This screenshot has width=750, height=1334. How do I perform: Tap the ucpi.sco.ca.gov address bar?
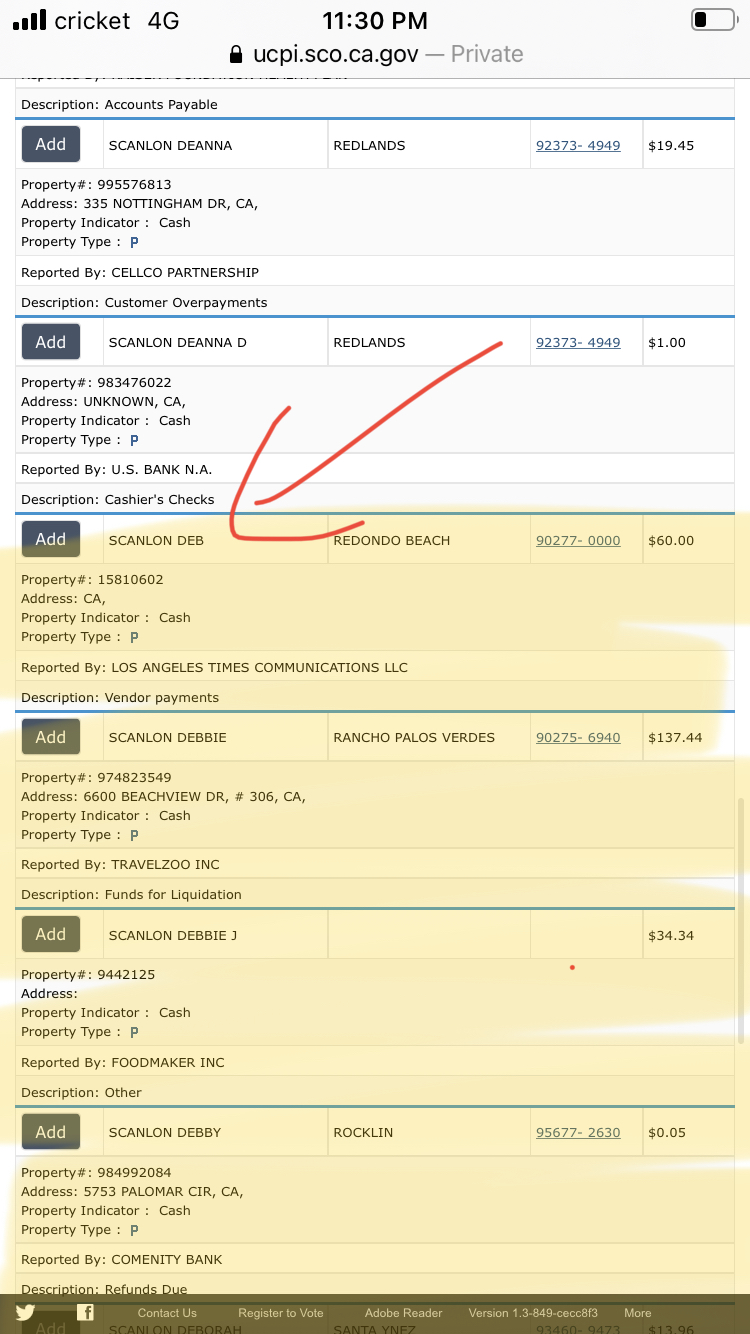[375, 54]
